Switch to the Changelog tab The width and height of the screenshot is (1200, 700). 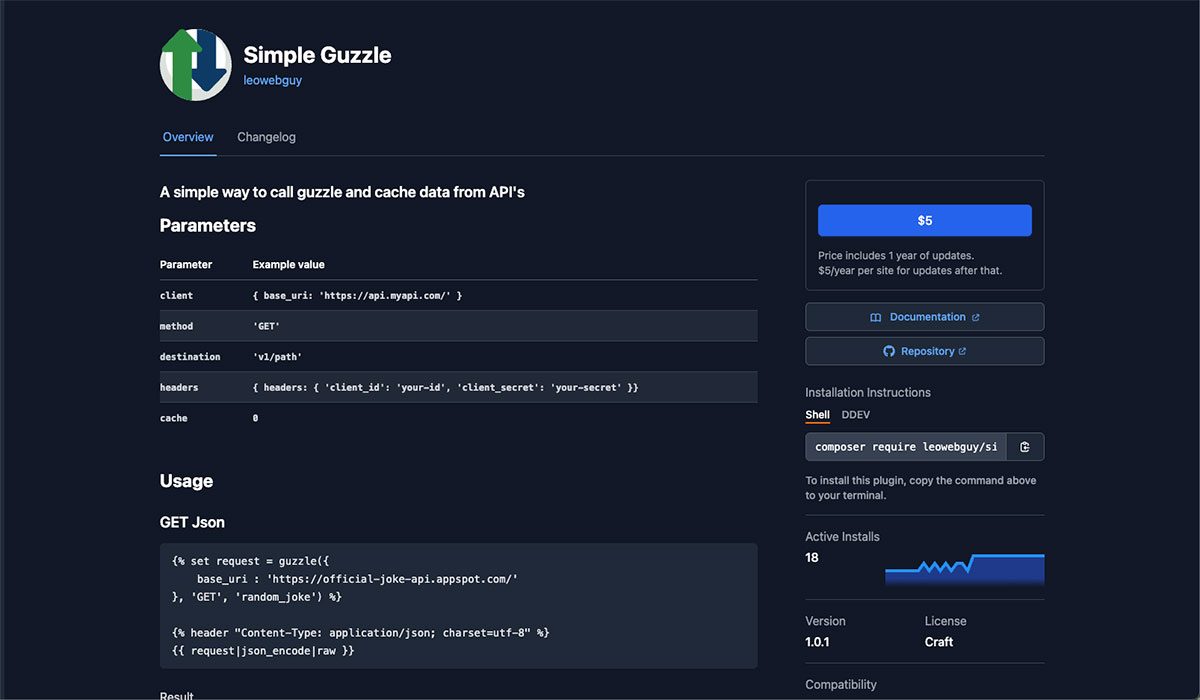click(266, 137)
